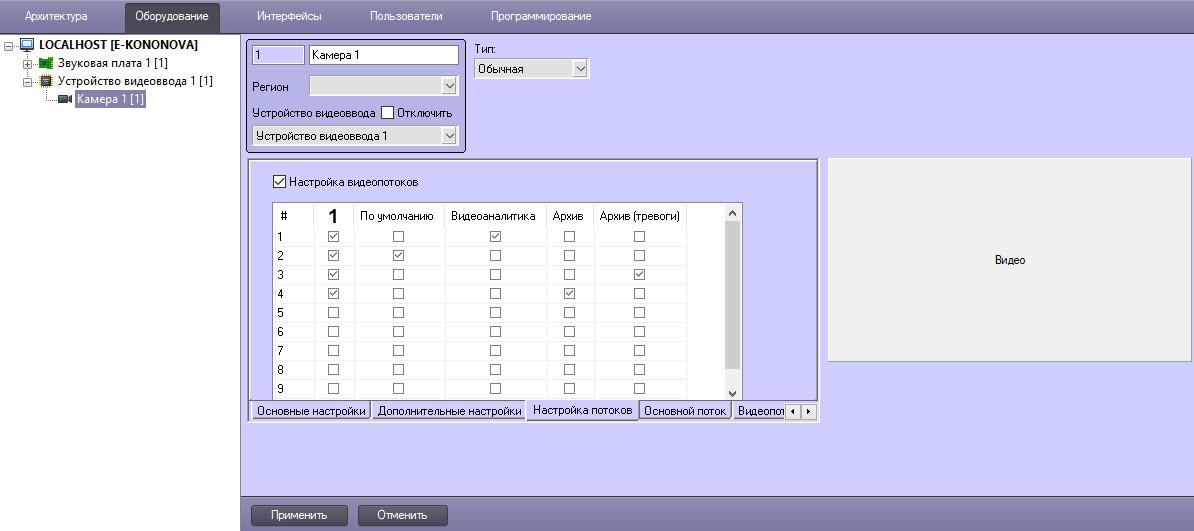Click the video capture device icon

[45, 81]
